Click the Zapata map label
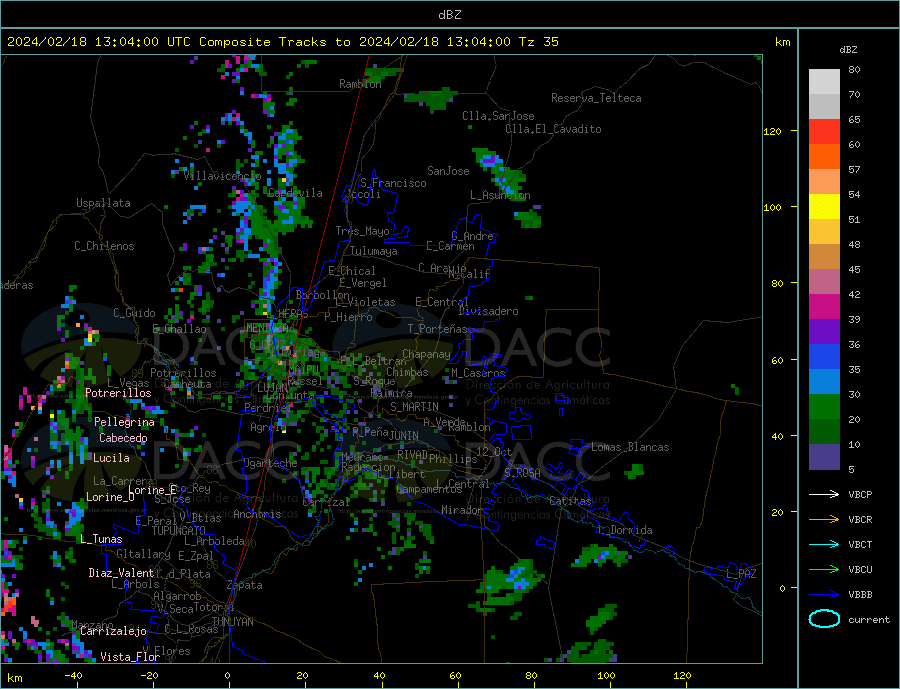Screen dimensions: 900x689 tap(245, 585)
